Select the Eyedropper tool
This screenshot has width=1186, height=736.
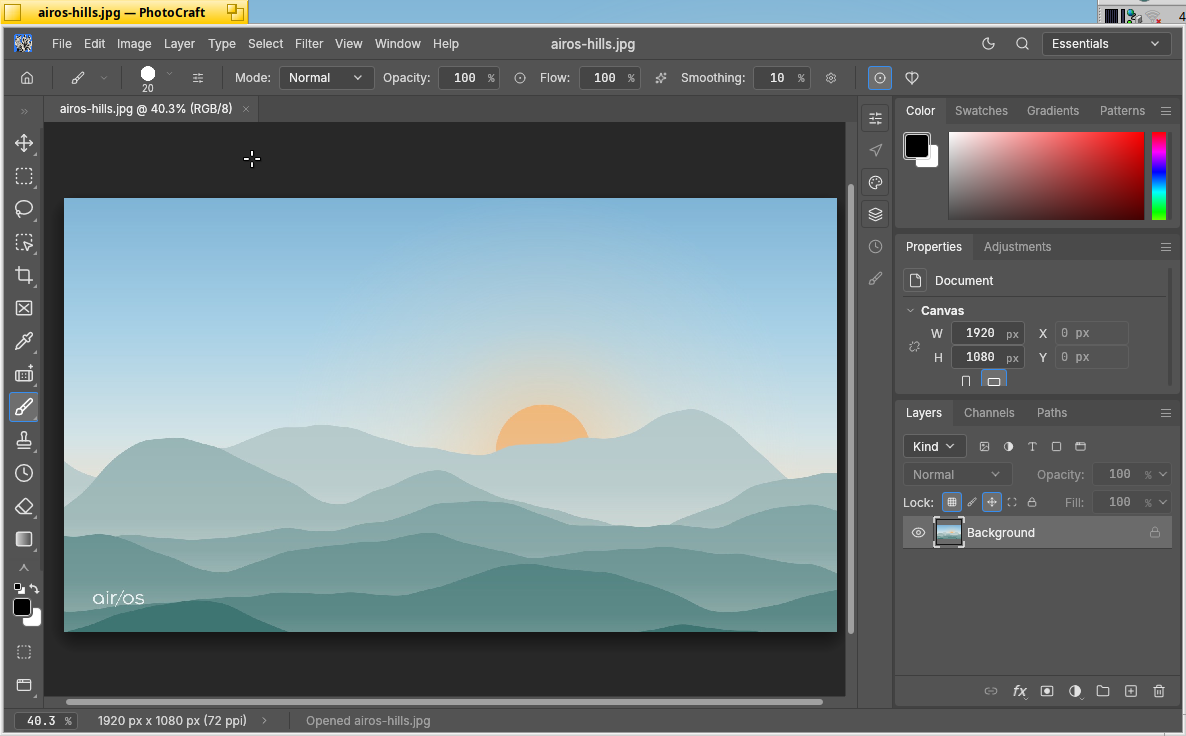(x=24, y=341)
